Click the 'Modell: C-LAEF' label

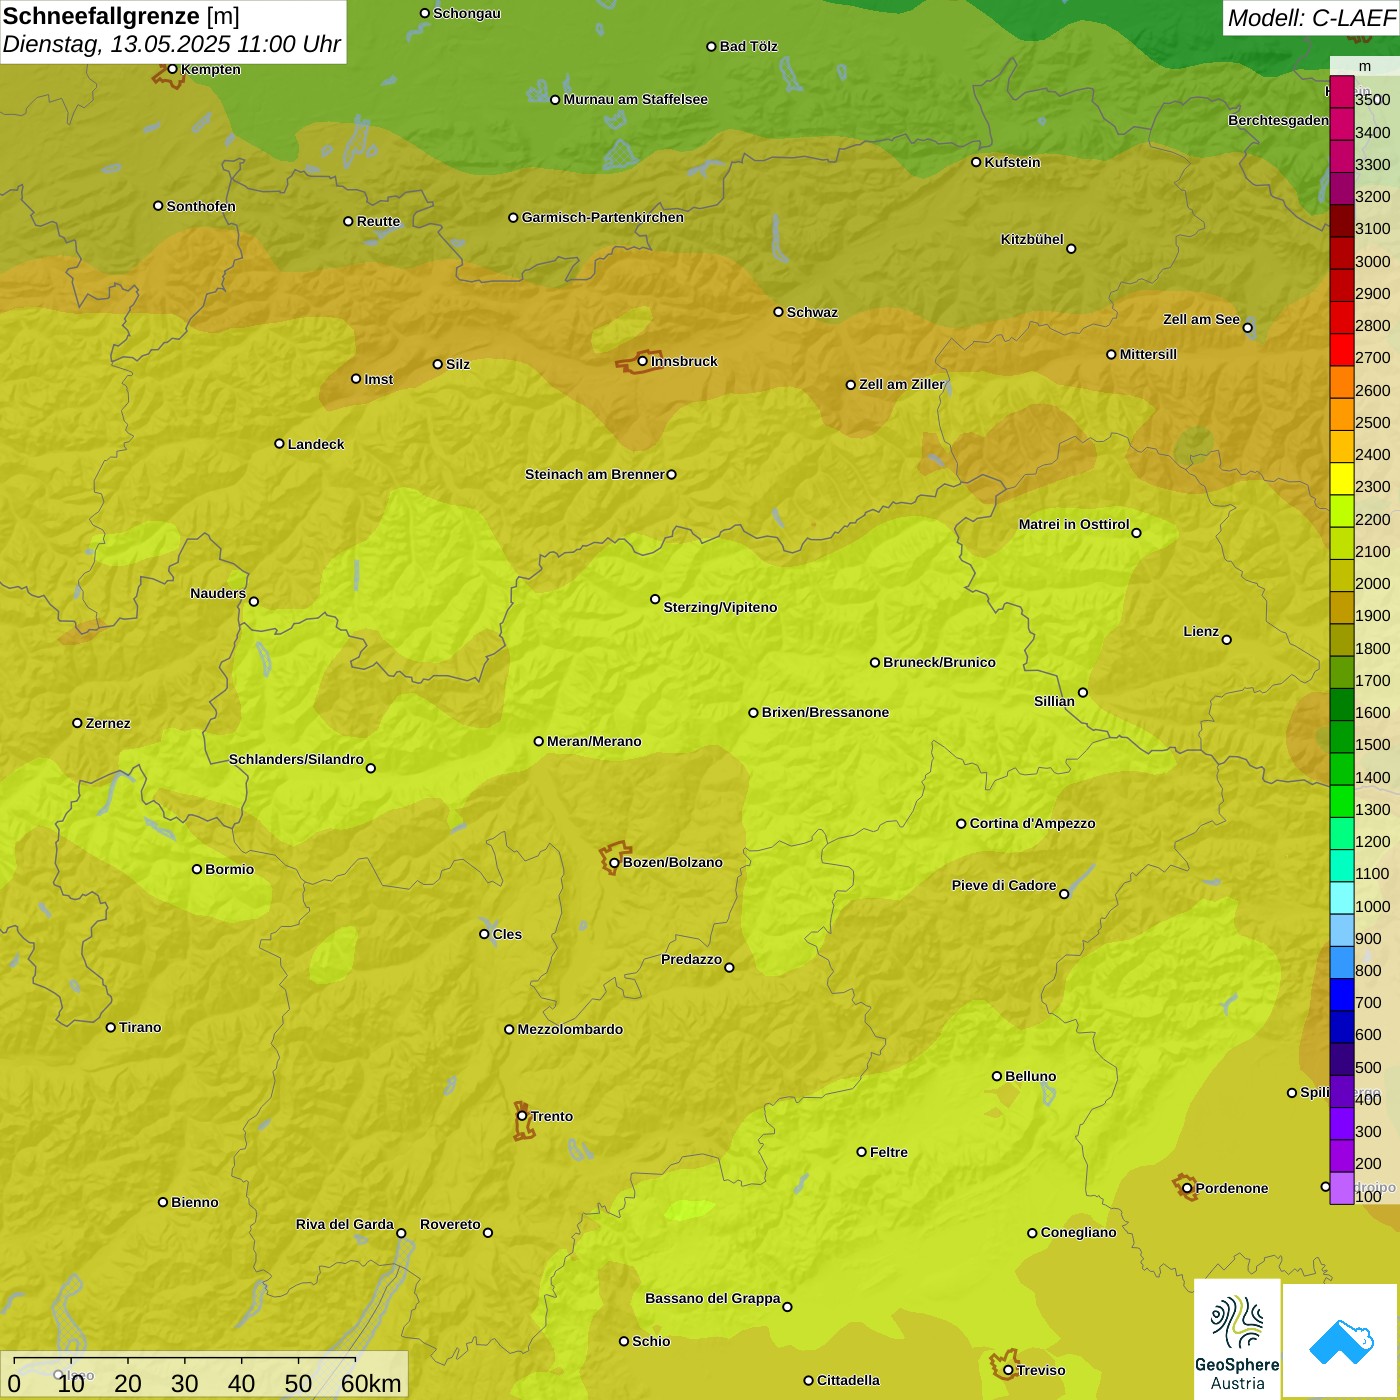[1311, 18]
